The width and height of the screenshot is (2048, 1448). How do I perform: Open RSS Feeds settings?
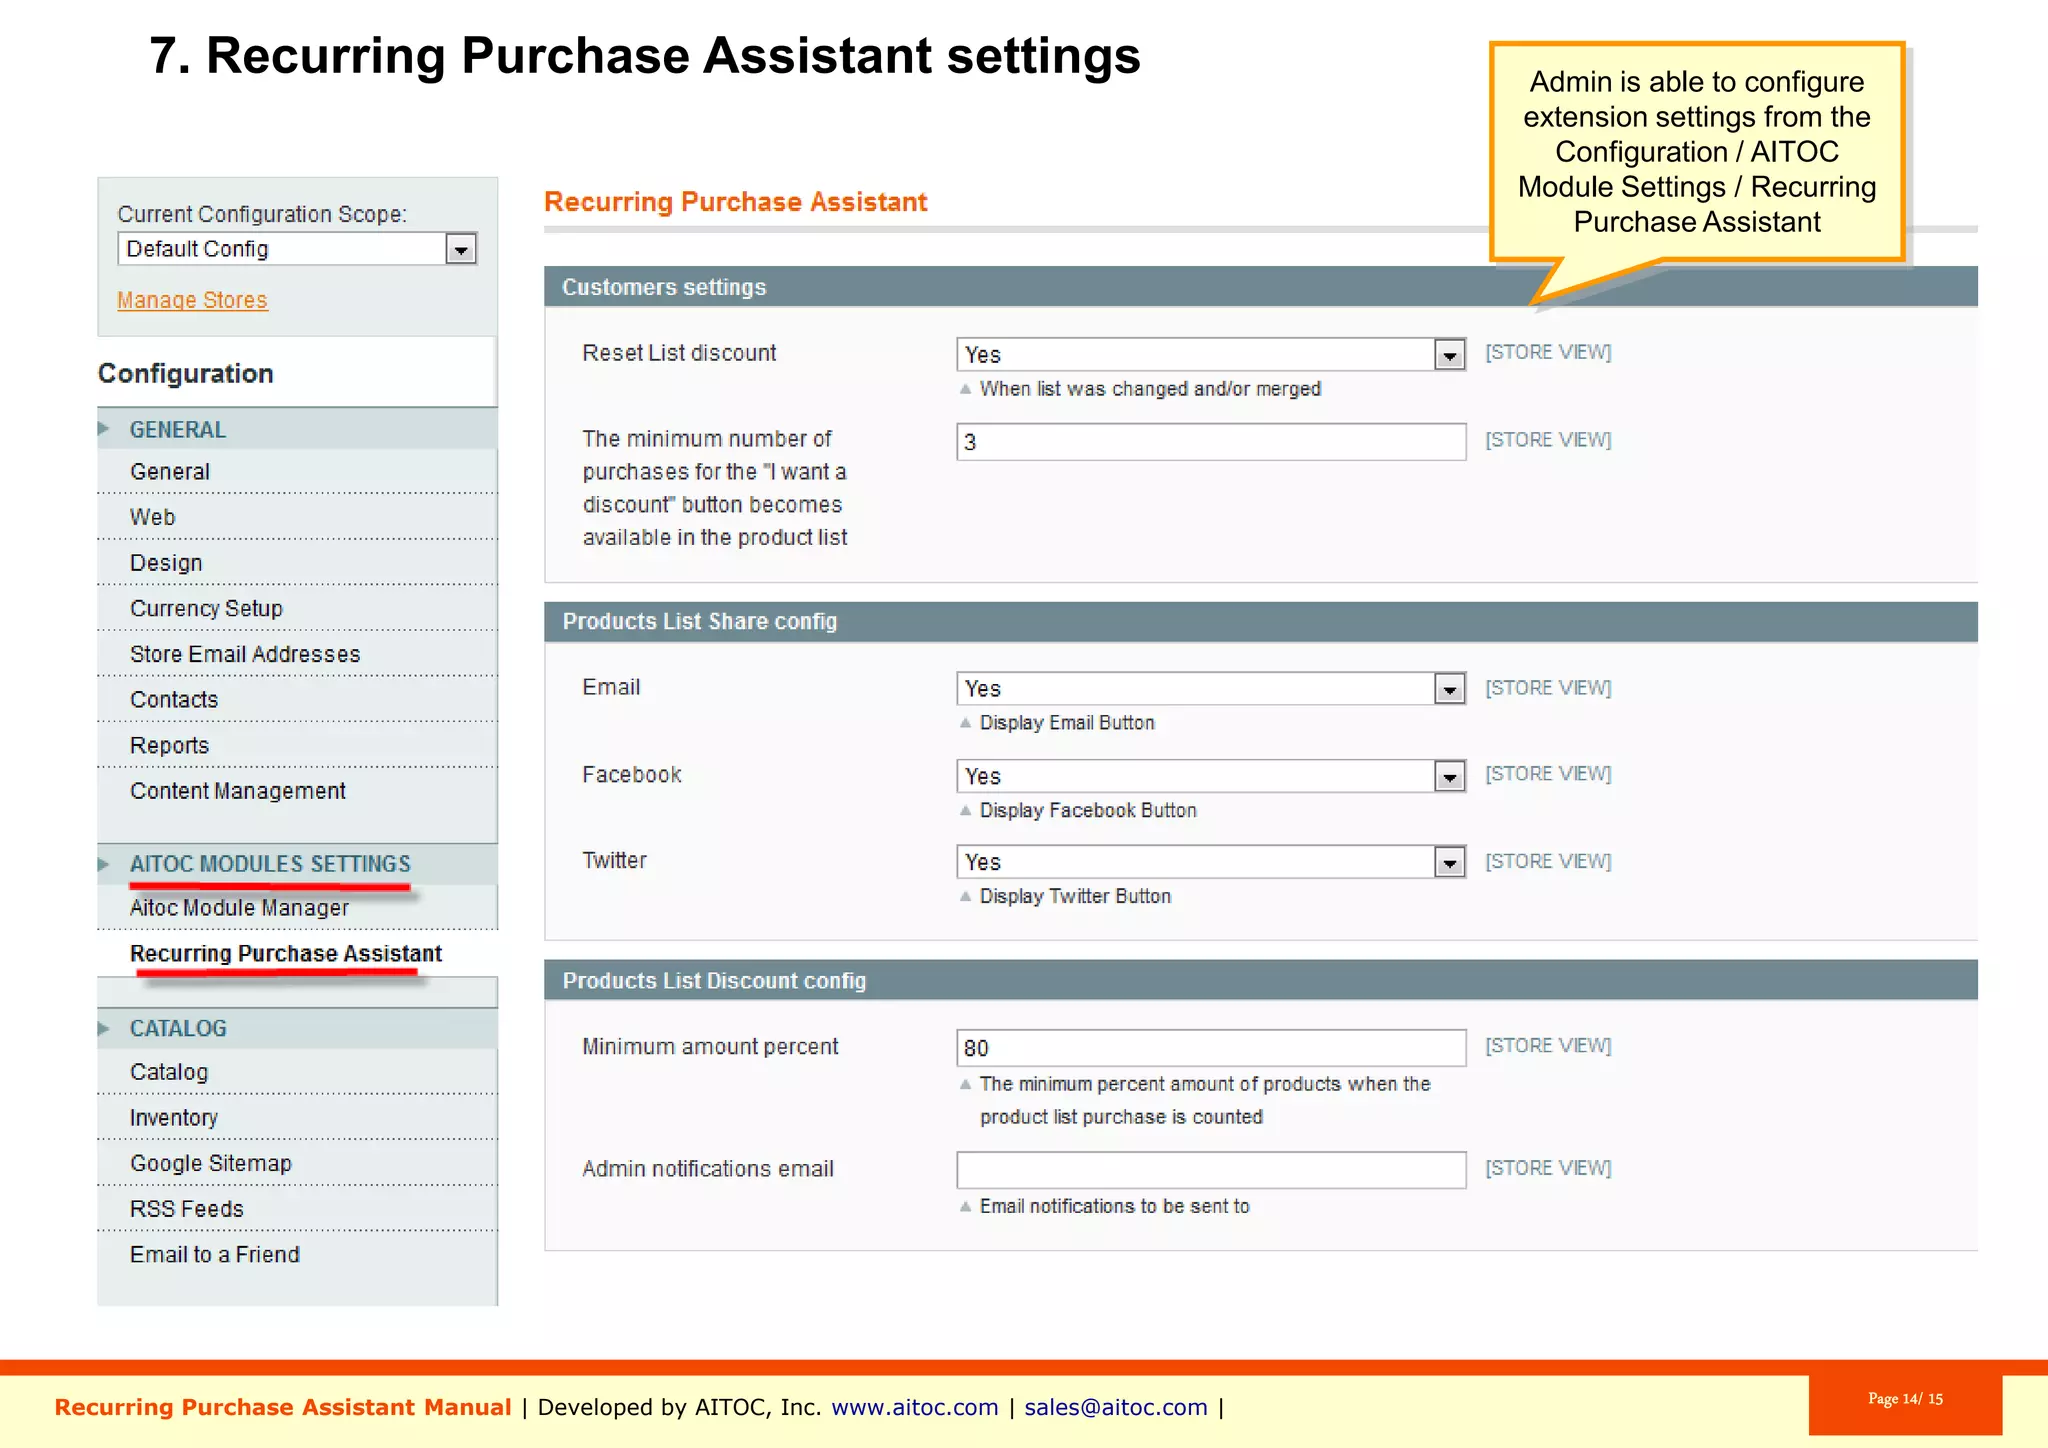click(187, 1209)
